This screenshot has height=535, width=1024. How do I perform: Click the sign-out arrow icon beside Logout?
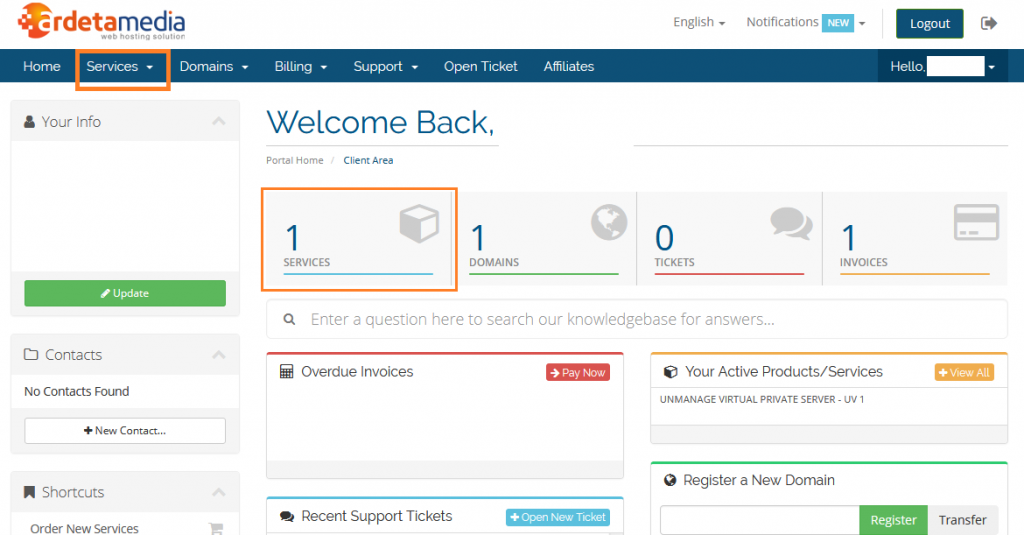click(x=989, y=23)
